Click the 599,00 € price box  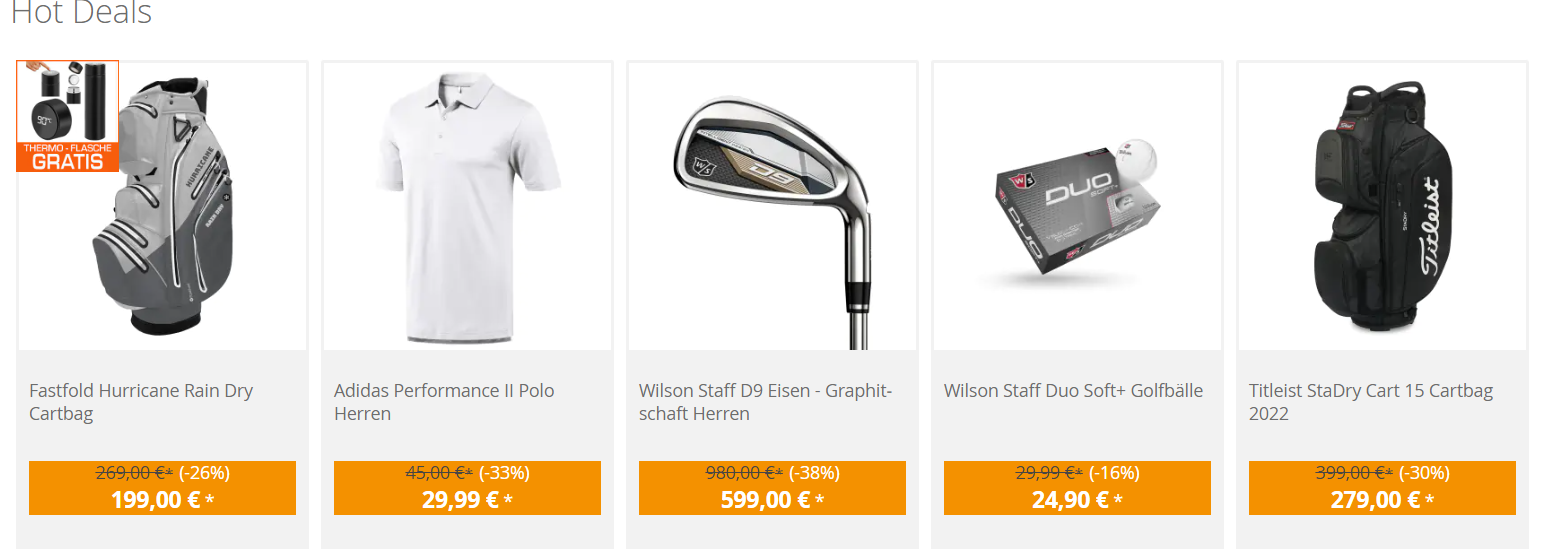[772, 488]
